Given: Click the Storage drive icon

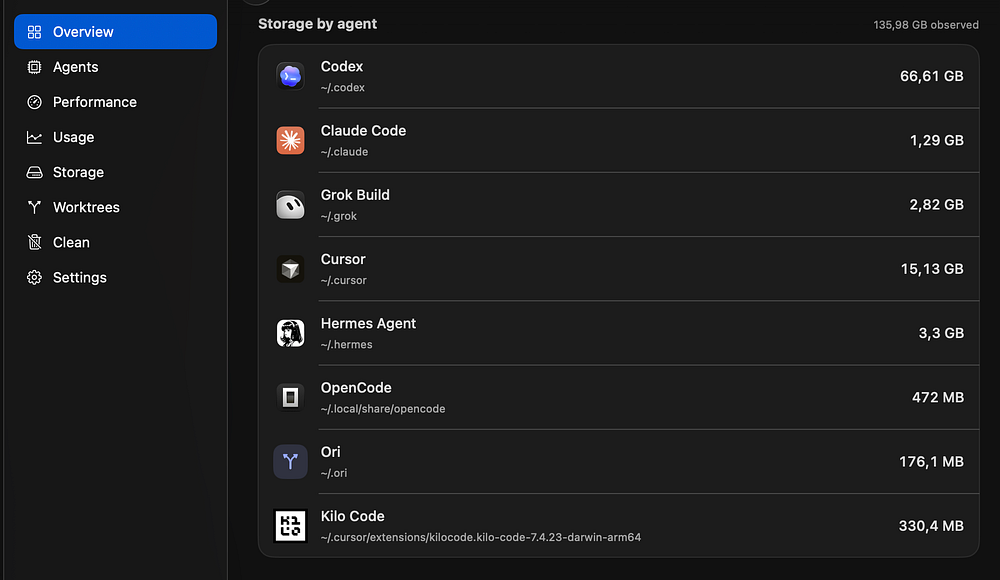Looking at the screenshot, I should pyautogui.click(x=34, y=172).
